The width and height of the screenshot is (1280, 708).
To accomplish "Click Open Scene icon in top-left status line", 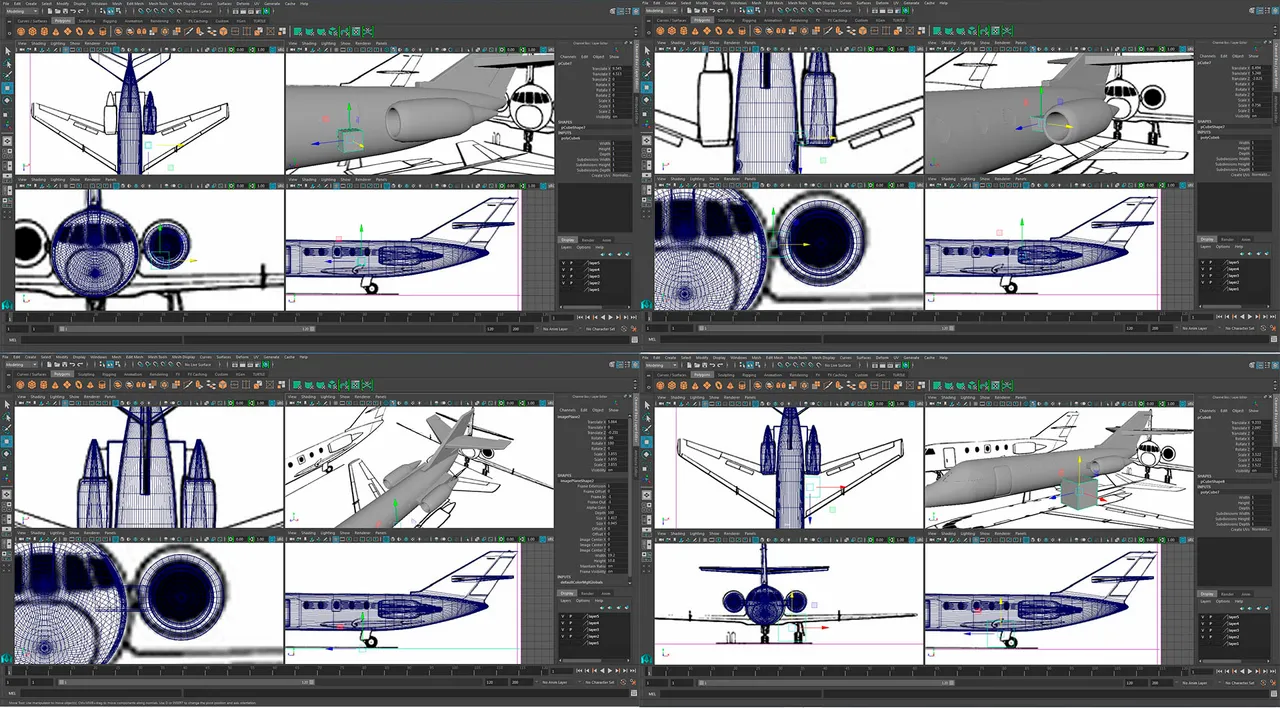I will coord(58,11).
